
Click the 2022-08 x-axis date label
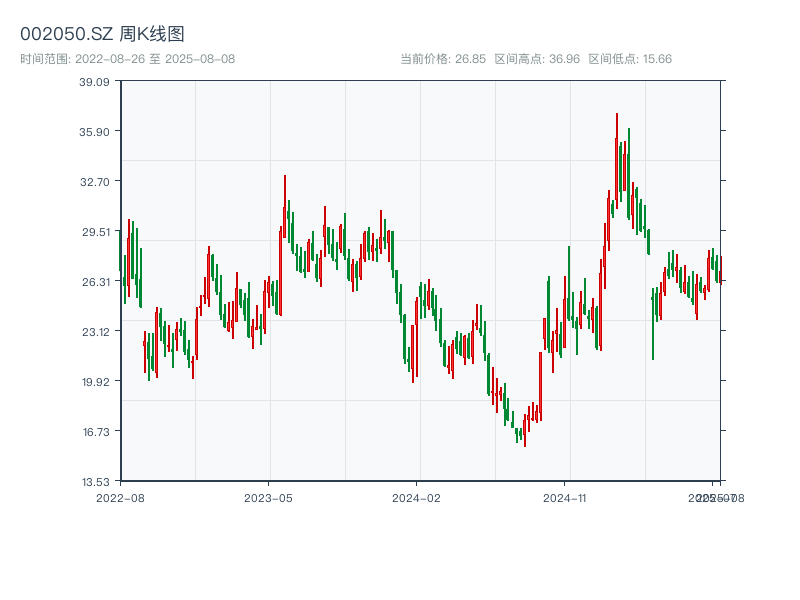(120, 497)
